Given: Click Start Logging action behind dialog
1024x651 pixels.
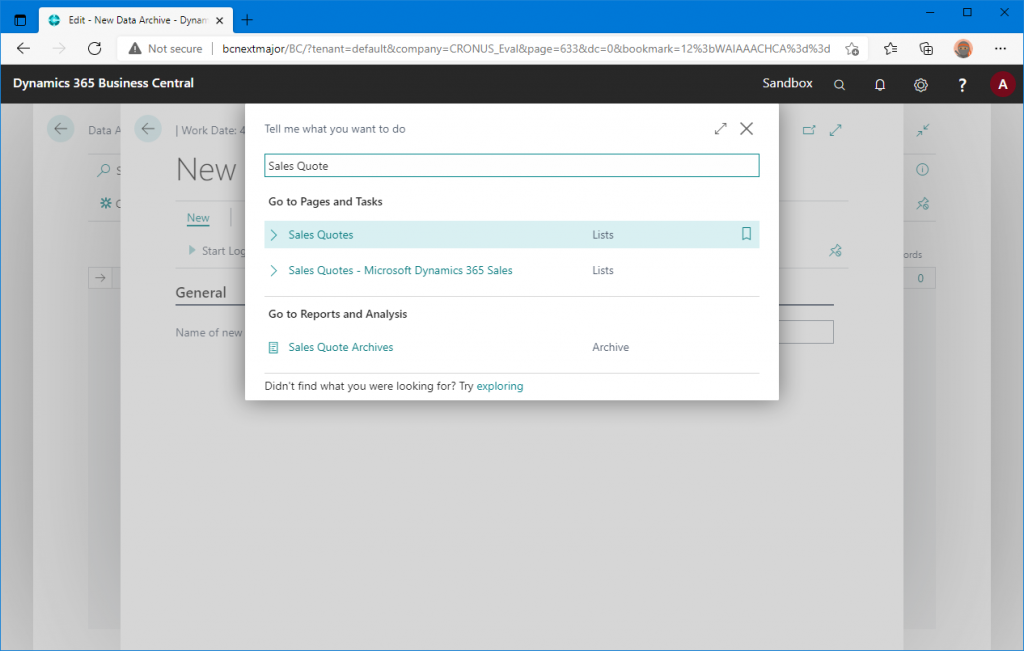Looking at the screenshot, I should tap(217, 251).
